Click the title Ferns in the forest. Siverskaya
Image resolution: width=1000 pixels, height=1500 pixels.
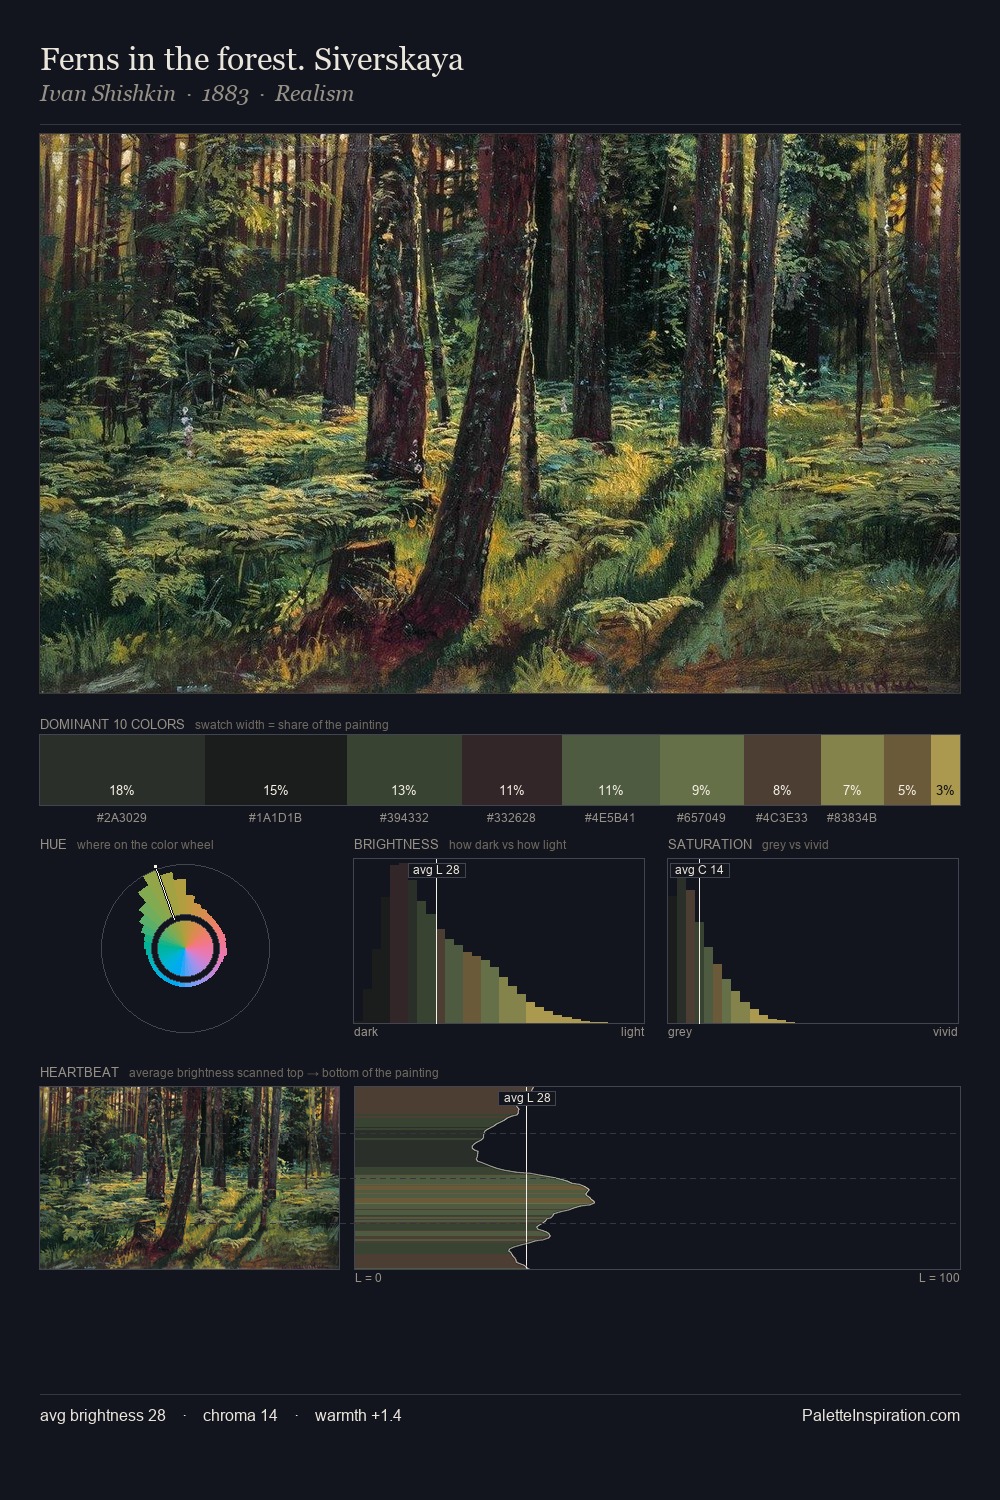click(252, 59)
